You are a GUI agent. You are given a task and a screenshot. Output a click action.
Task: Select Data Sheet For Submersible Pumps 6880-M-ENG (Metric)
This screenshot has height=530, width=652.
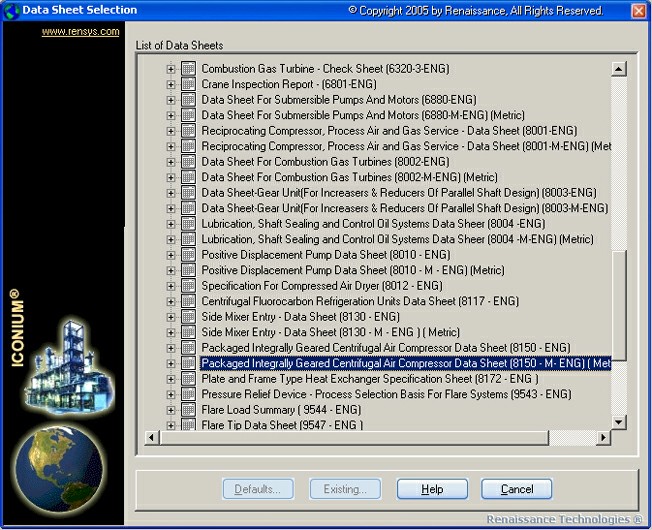pos(363,115)
